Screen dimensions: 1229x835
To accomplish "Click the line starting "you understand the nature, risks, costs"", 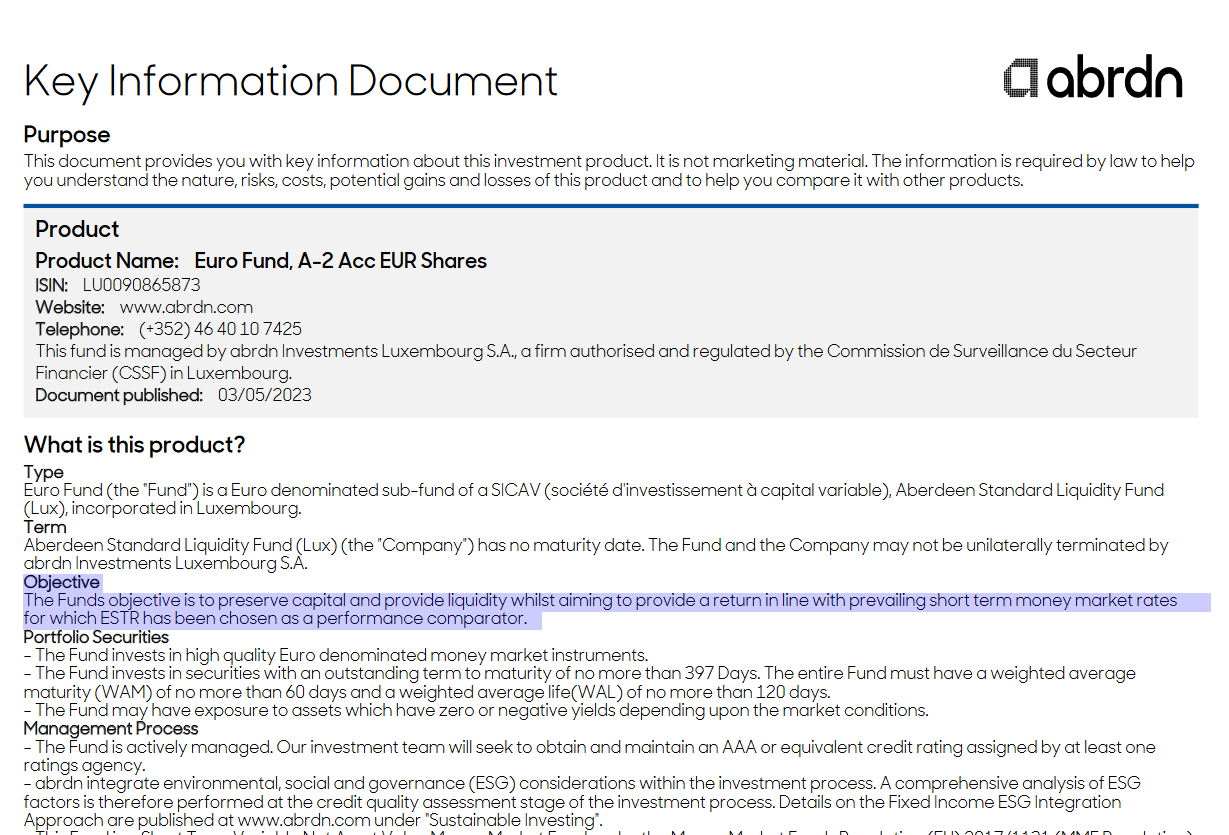I will click(524, 180).
